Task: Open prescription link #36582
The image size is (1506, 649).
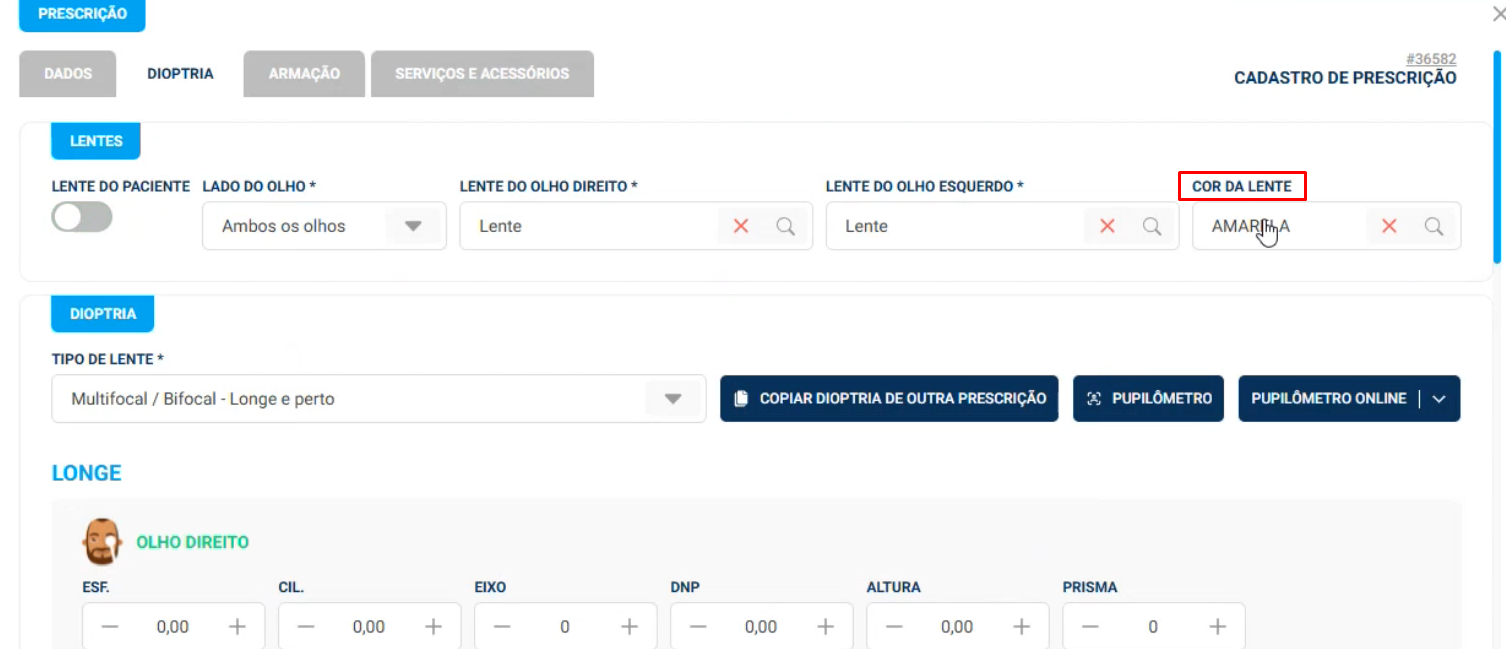Action: [x=1430, y=60]
